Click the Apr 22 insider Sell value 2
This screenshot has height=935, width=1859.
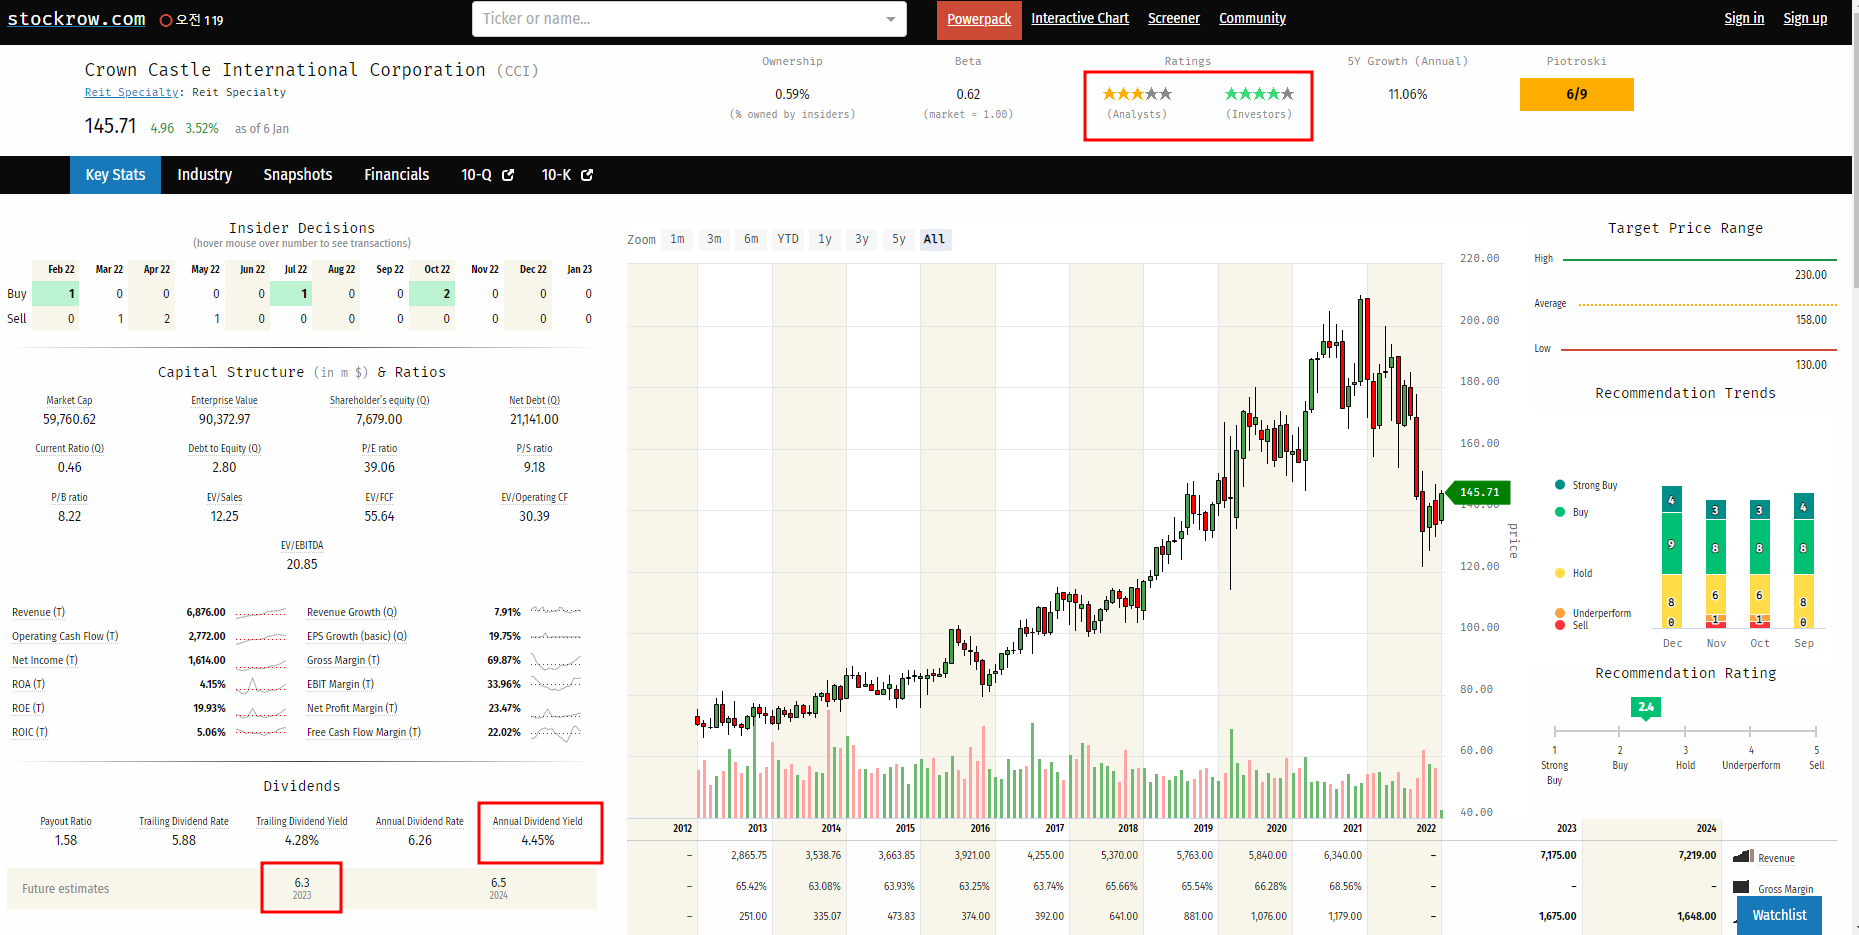pyautogui.click(x=167, y=319)
